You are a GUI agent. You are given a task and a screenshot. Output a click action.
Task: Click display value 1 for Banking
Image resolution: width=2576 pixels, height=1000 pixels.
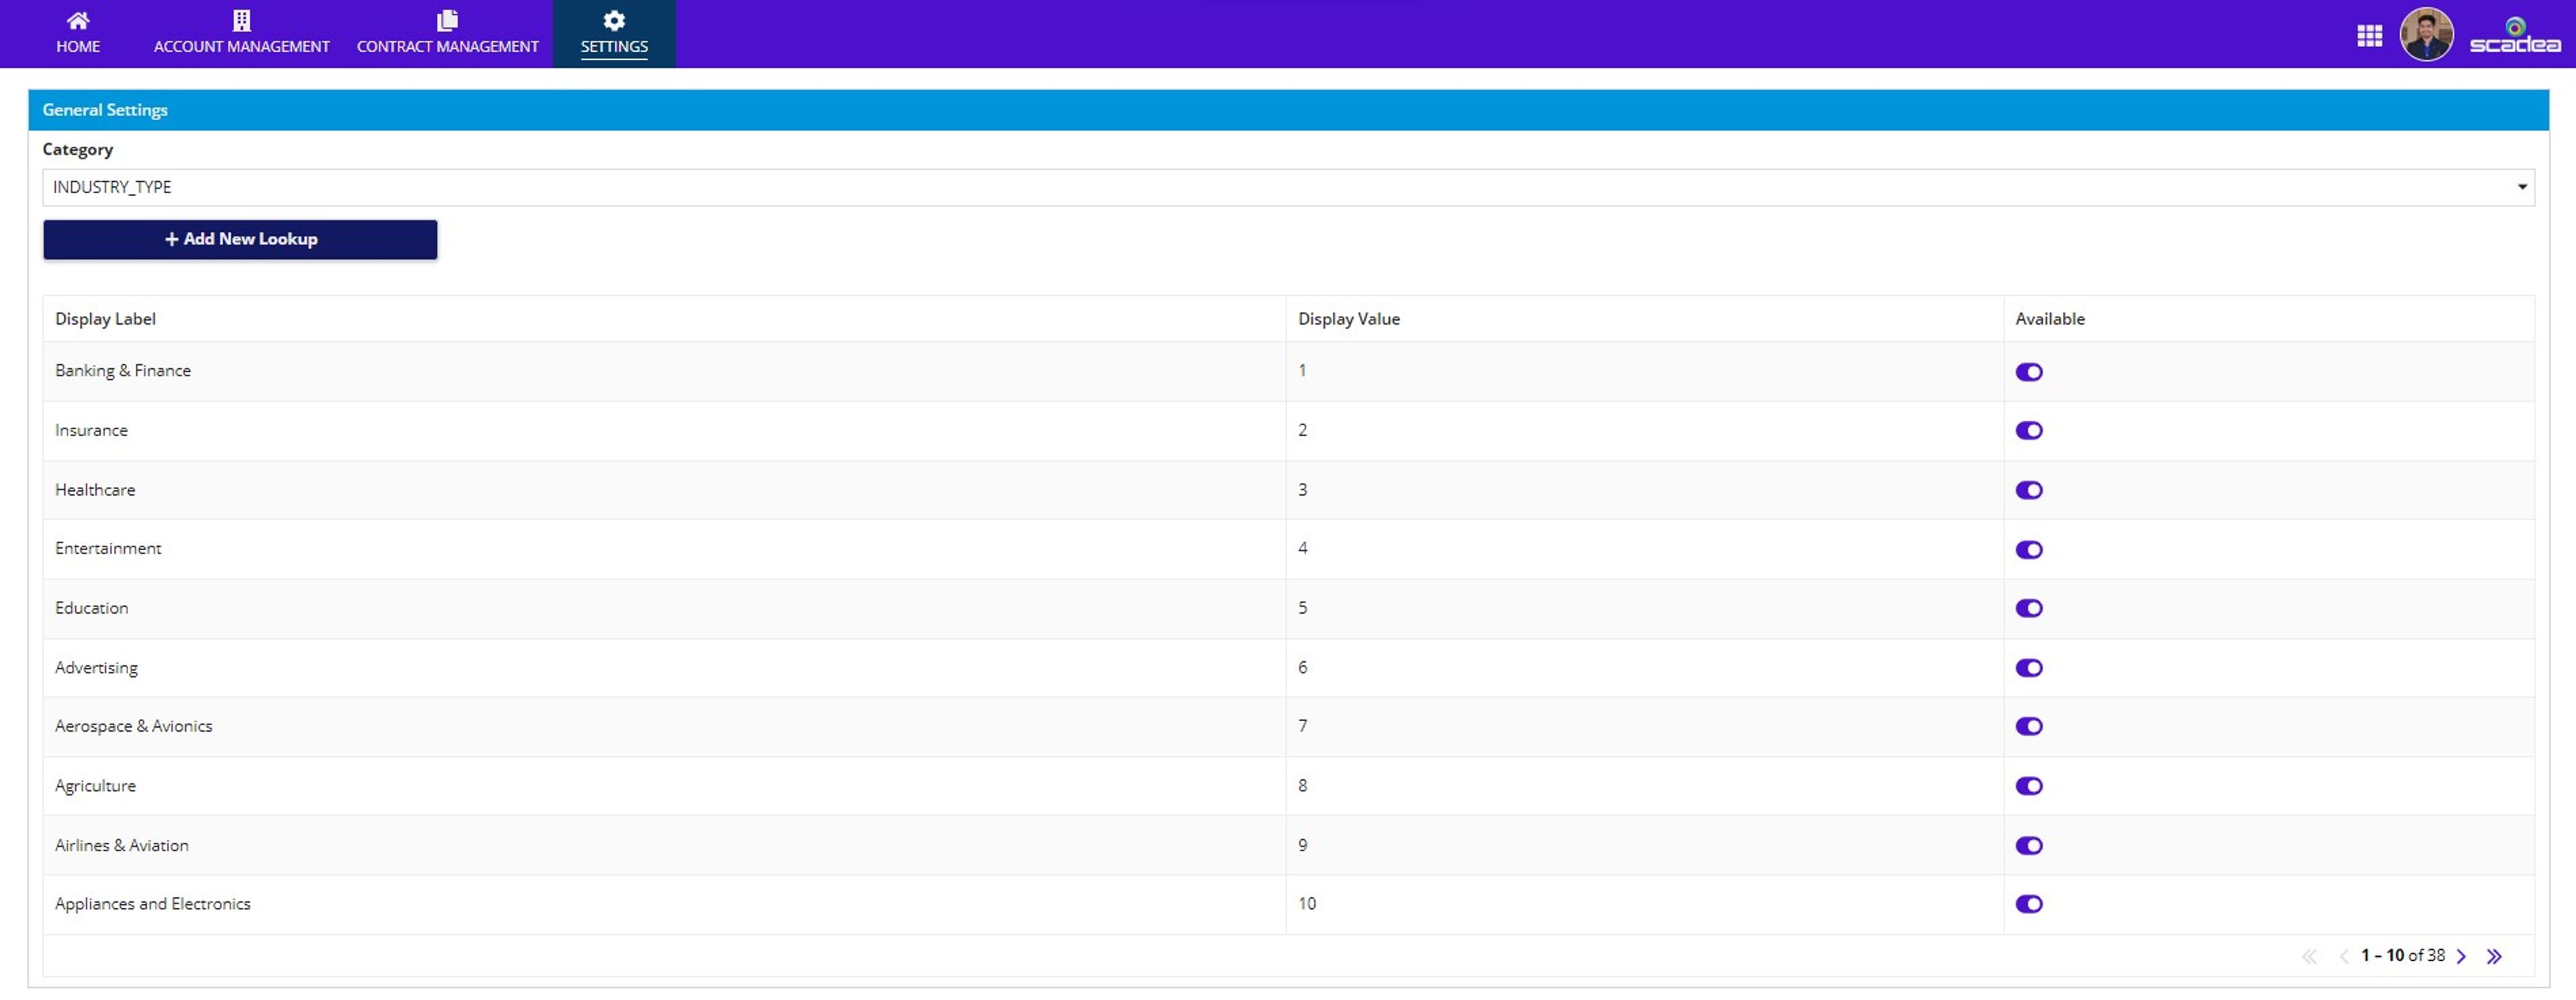(x=1302, y=371)
